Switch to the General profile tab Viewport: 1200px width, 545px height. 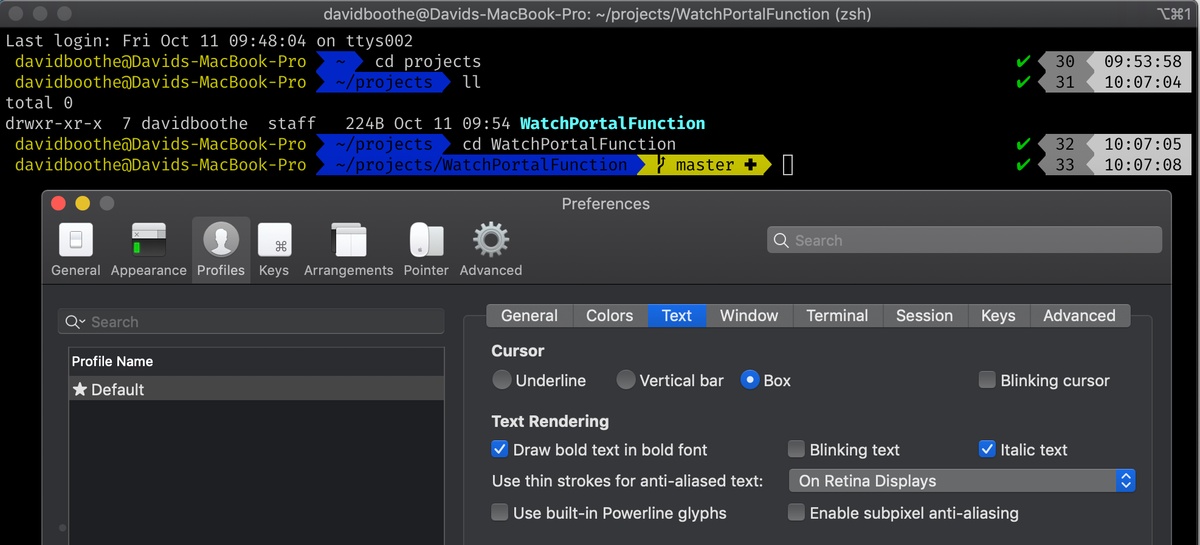(529, 315)
